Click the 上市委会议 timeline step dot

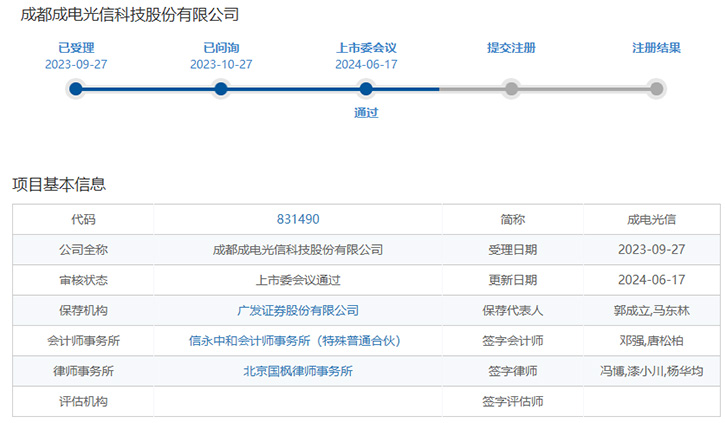click(x=366, y=89)
